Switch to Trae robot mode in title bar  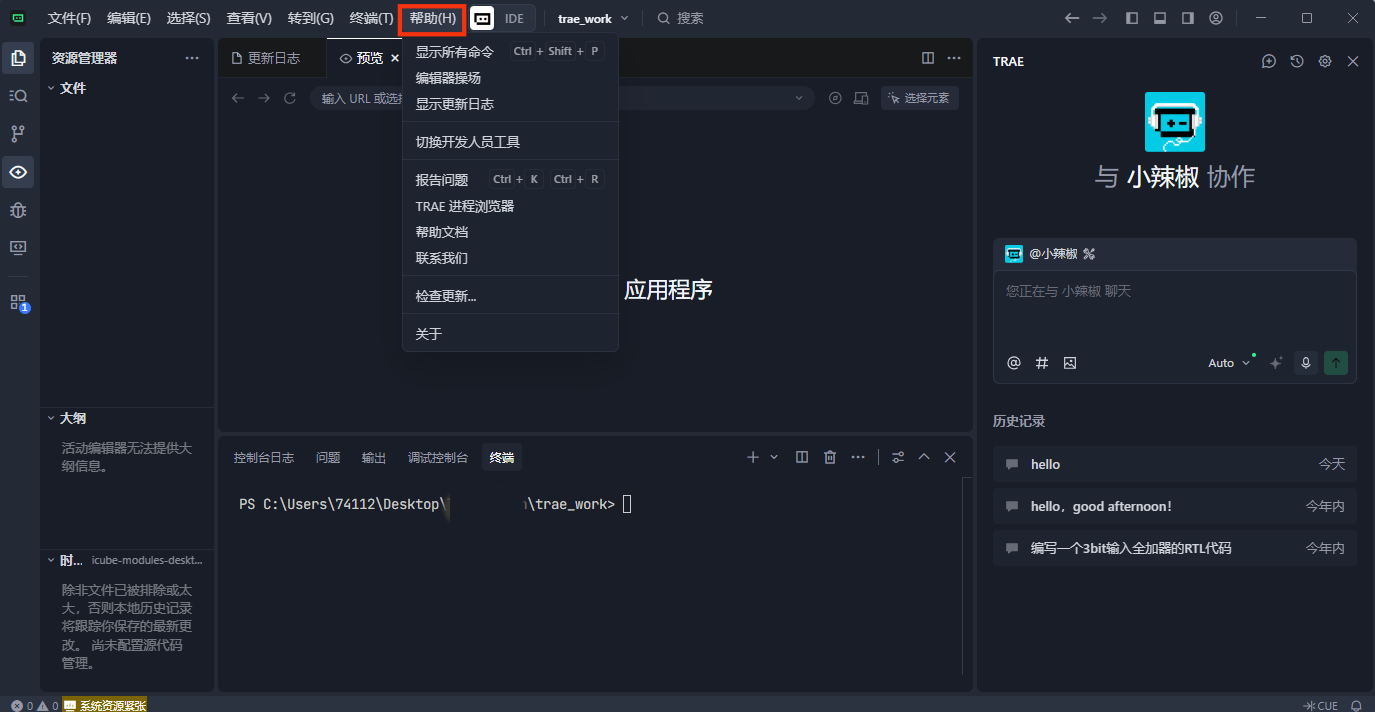482,18
